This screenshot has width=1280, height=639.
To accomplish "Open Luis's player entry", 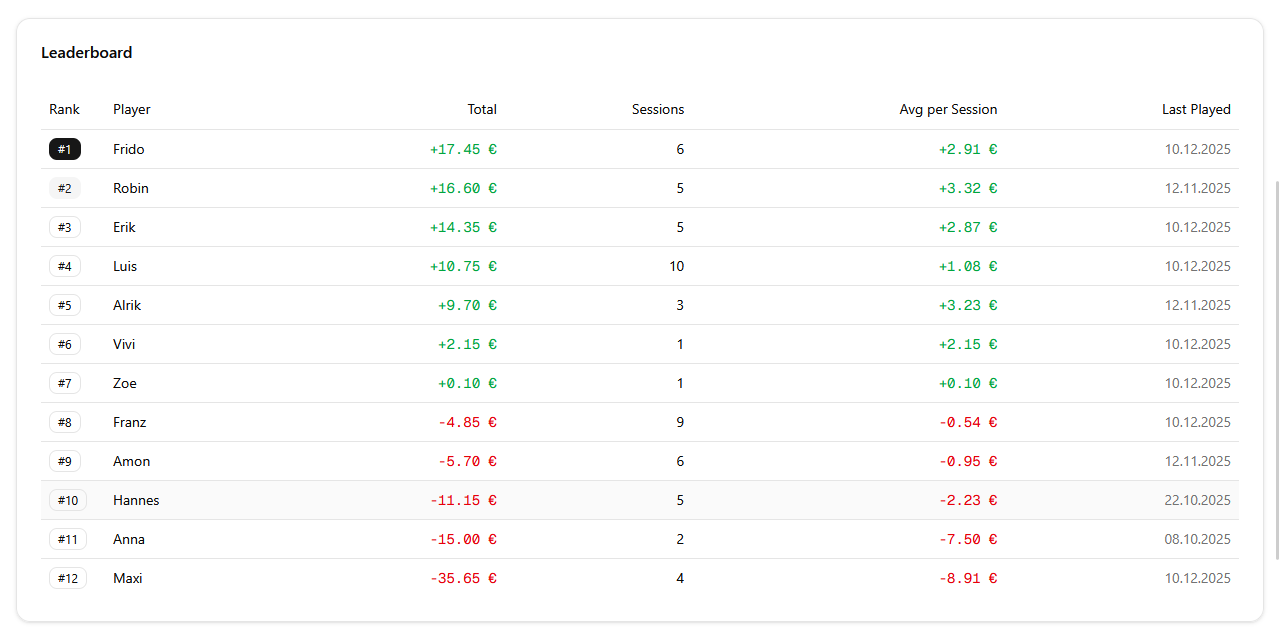I will click(124, 266).
